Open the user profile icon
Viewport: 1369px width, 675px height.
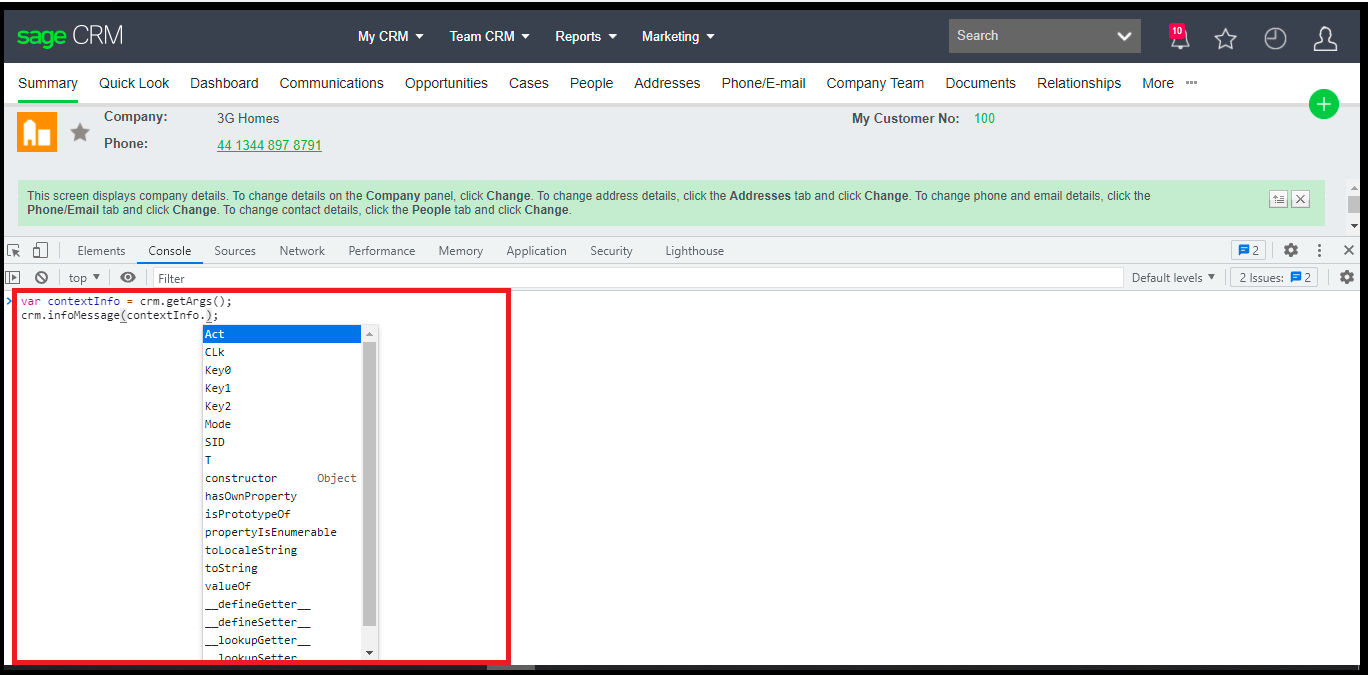pyautogui.click(x=1325, y=38)
